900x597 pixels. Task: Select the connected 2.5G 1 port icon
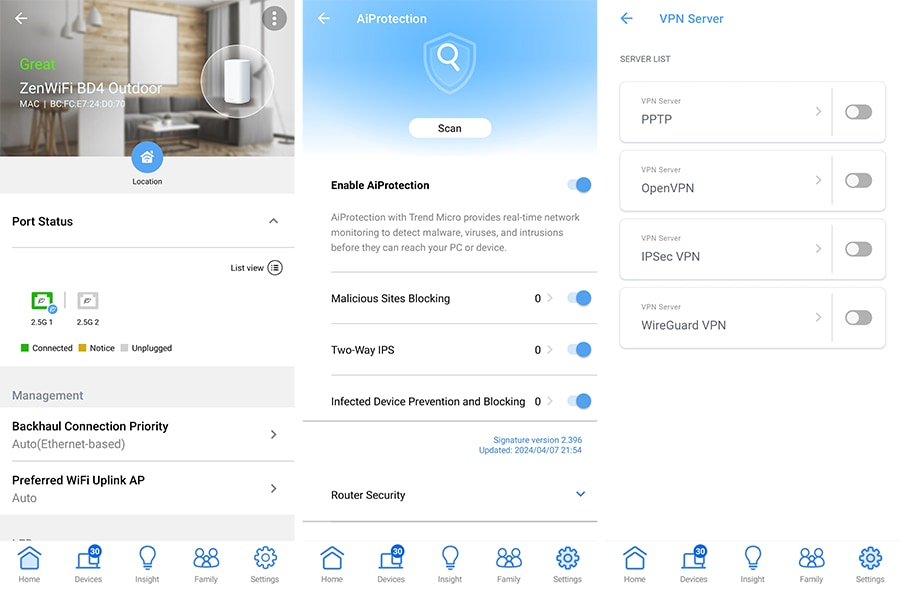click(42, 301)
